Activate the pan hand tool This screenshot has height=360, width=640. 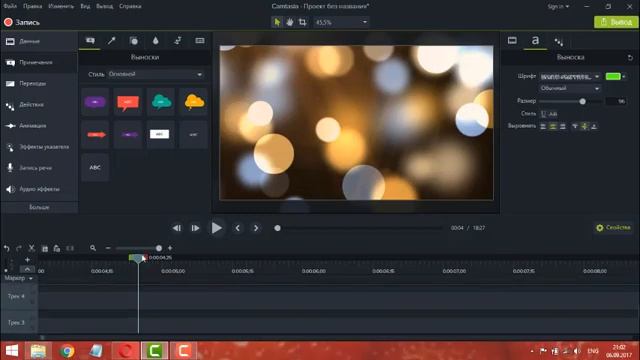tap(290, 22)
